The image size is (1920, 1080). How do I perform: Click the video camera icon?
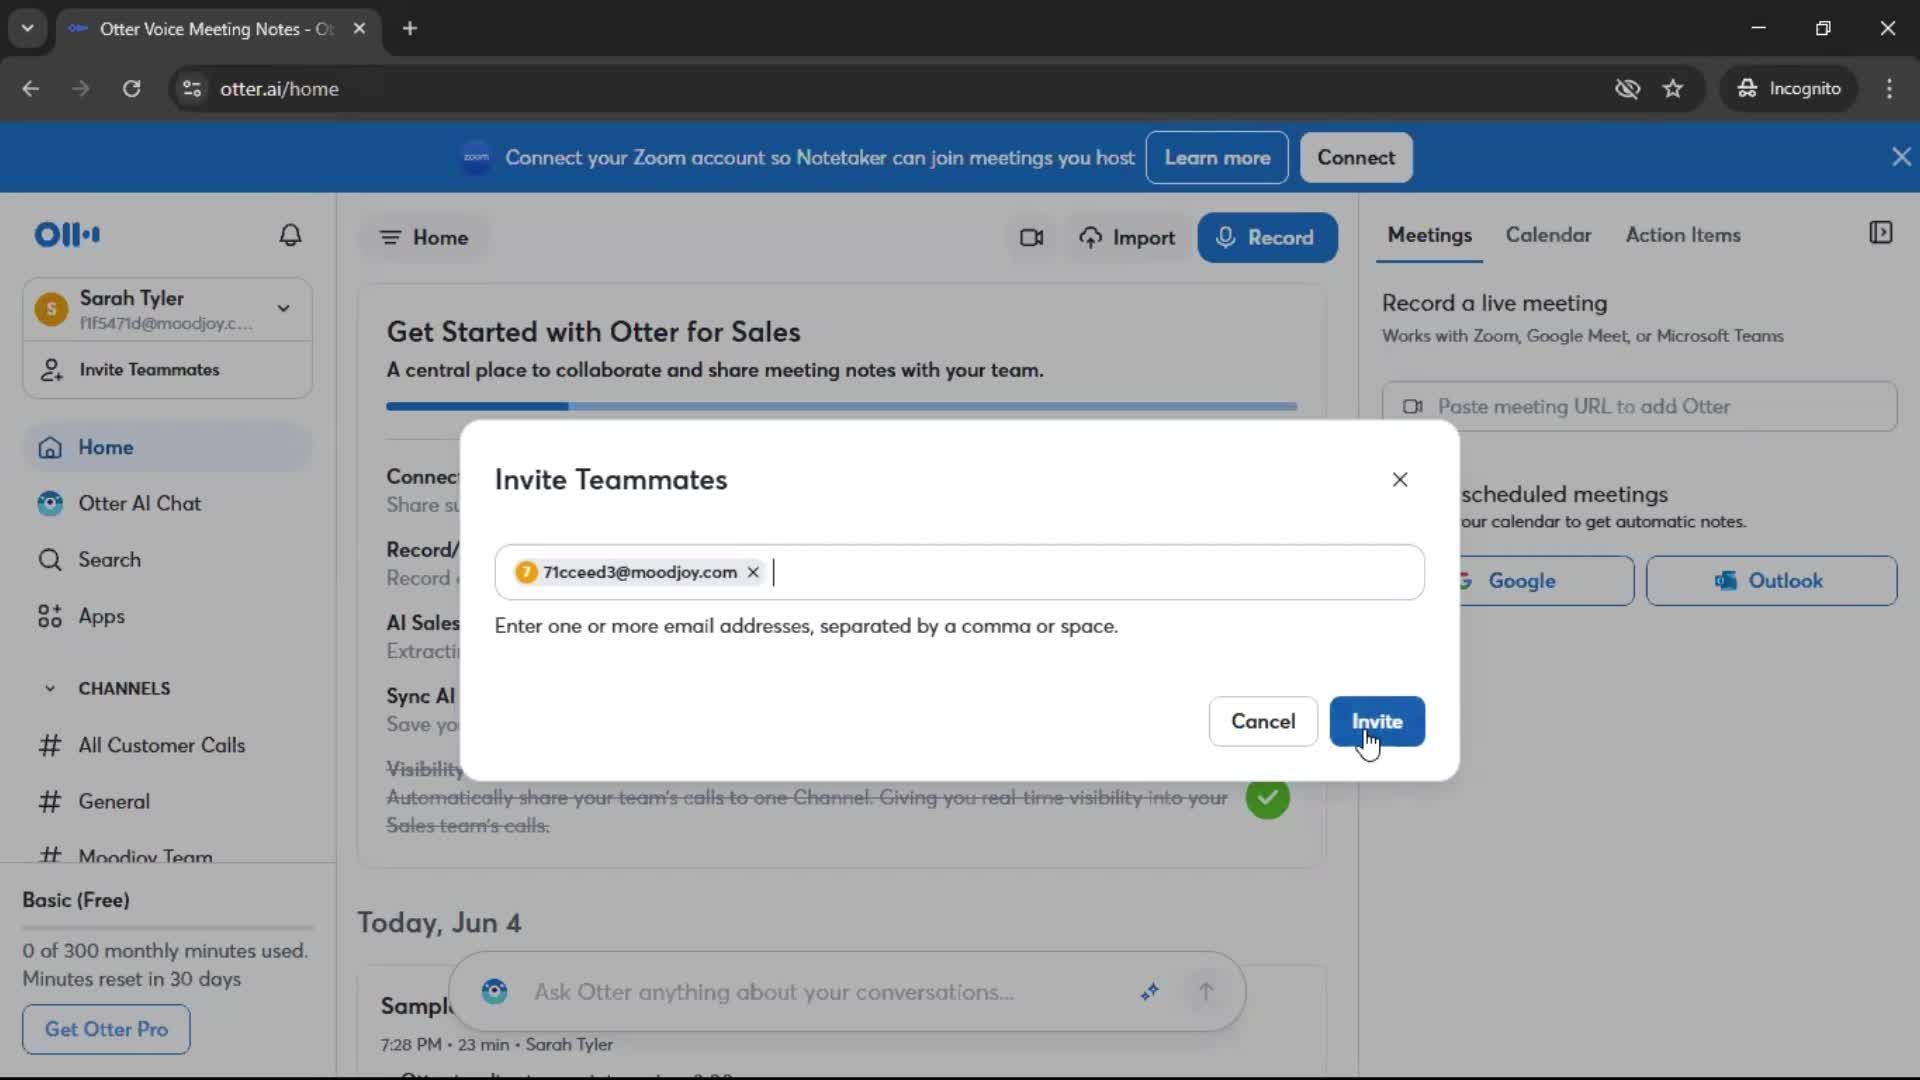[x=1031, y=237]
